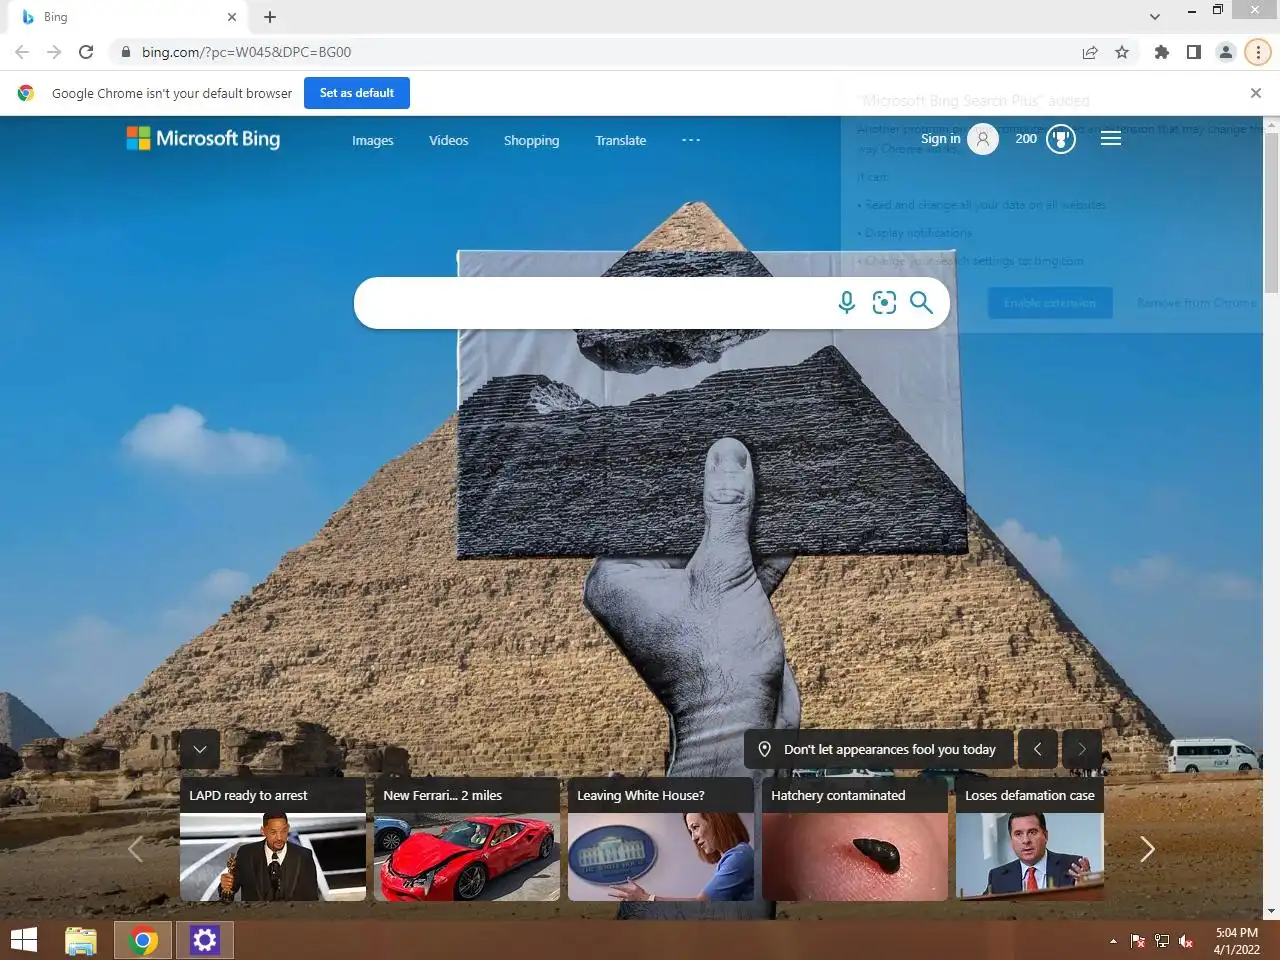
Task: Open File Explorer from taskbar
Action: pyautogui.click(x=81, y=940)
